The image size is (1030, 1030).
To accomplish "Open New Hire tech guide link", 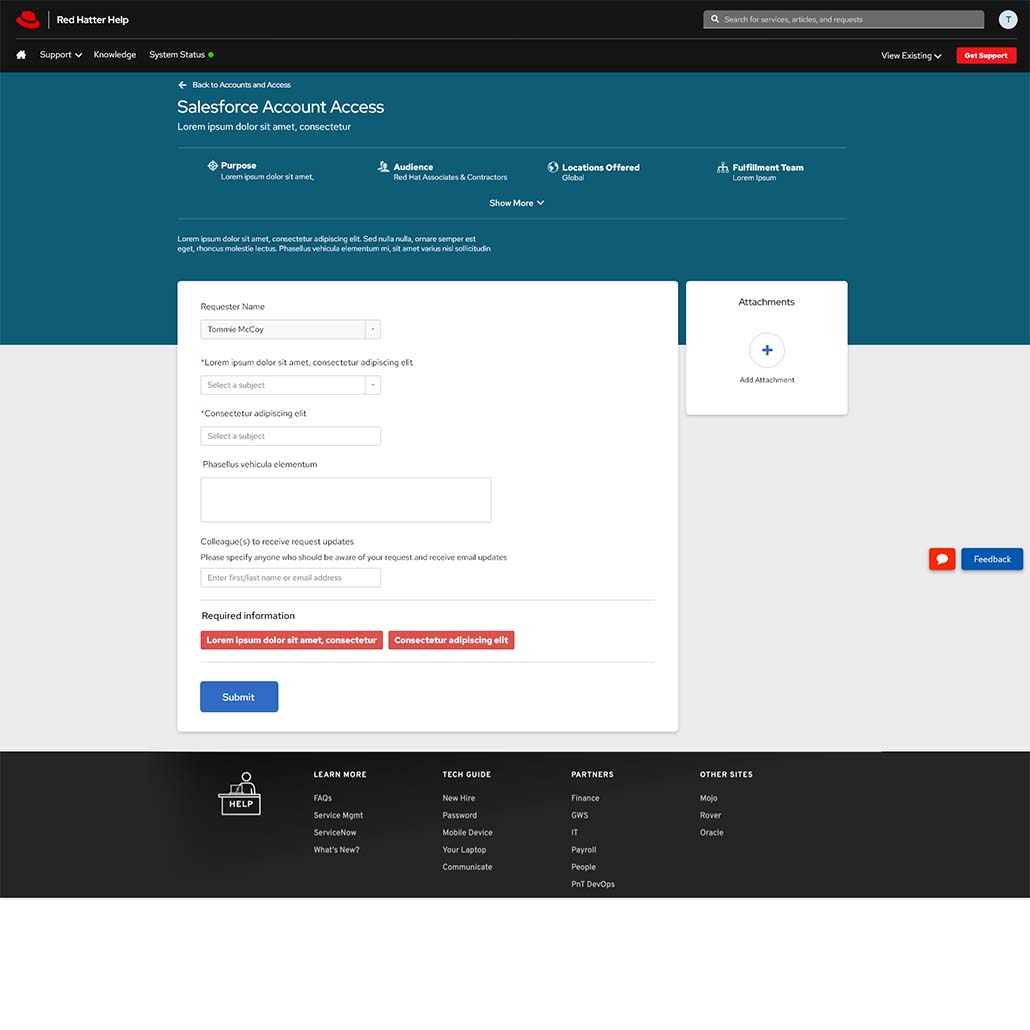I will (459, 798).
